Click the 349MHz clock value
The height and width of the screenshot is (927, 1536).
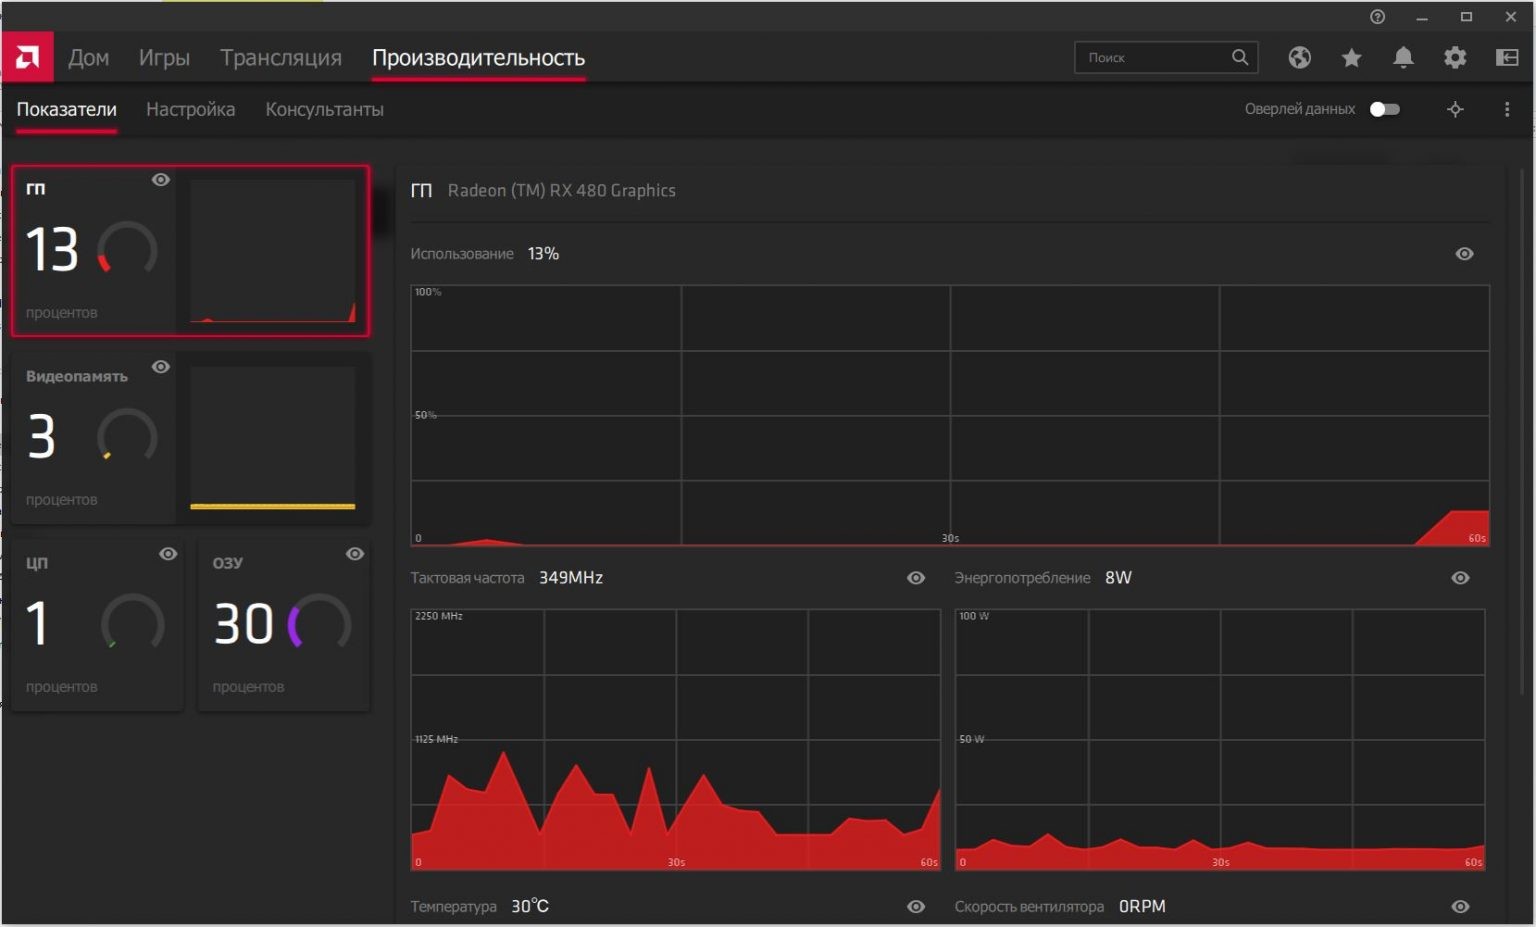[571, 578]
